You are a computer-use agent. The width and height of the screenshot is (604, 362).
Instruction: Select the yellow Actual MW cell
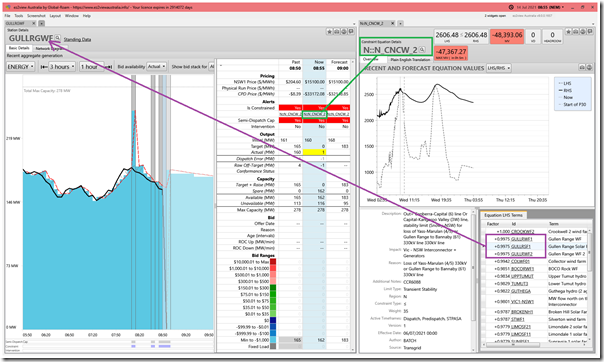point(314,152)
